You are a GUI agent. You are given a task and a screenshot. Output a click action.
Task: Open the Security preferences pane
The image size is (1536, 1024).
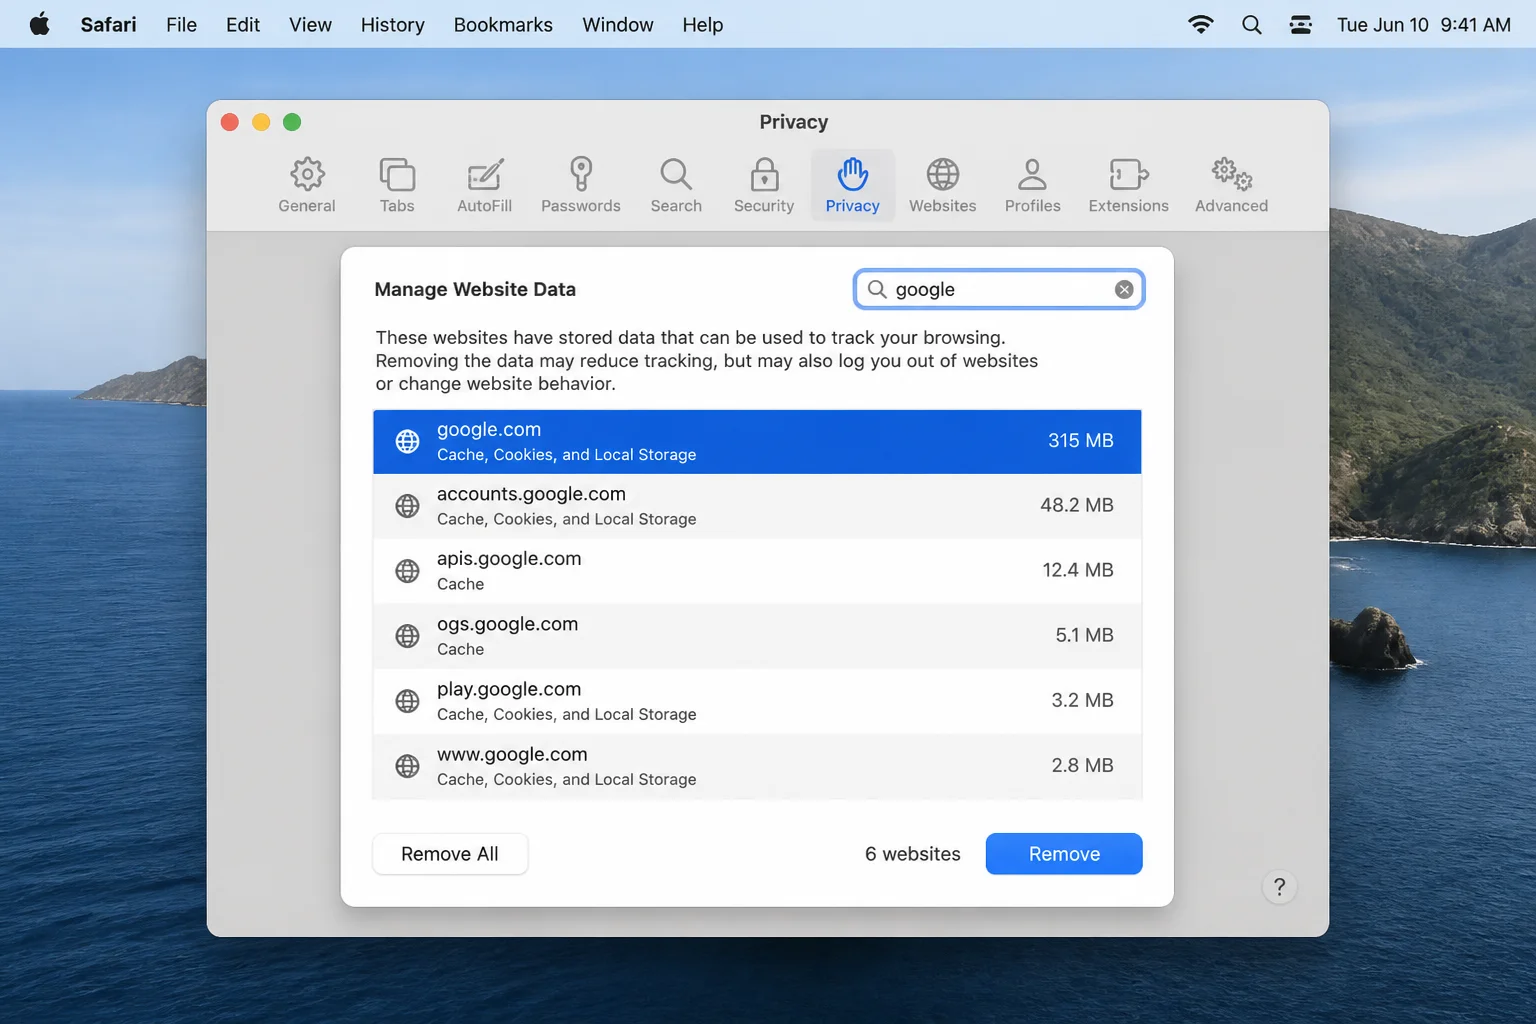[764, 186]
